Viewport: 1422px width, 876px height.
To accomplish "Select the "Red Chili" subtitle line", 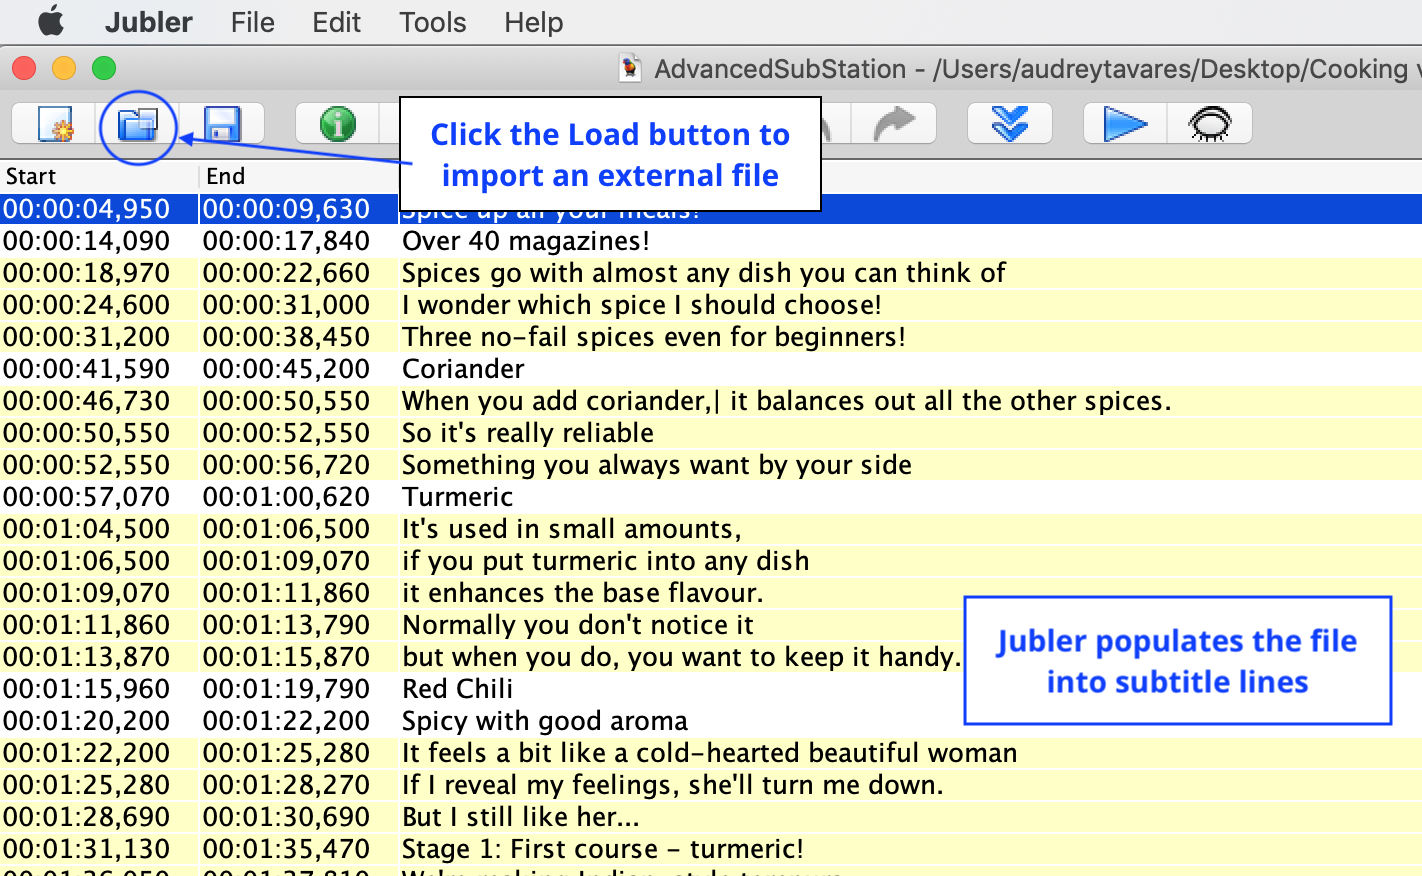I will [458, 689].
